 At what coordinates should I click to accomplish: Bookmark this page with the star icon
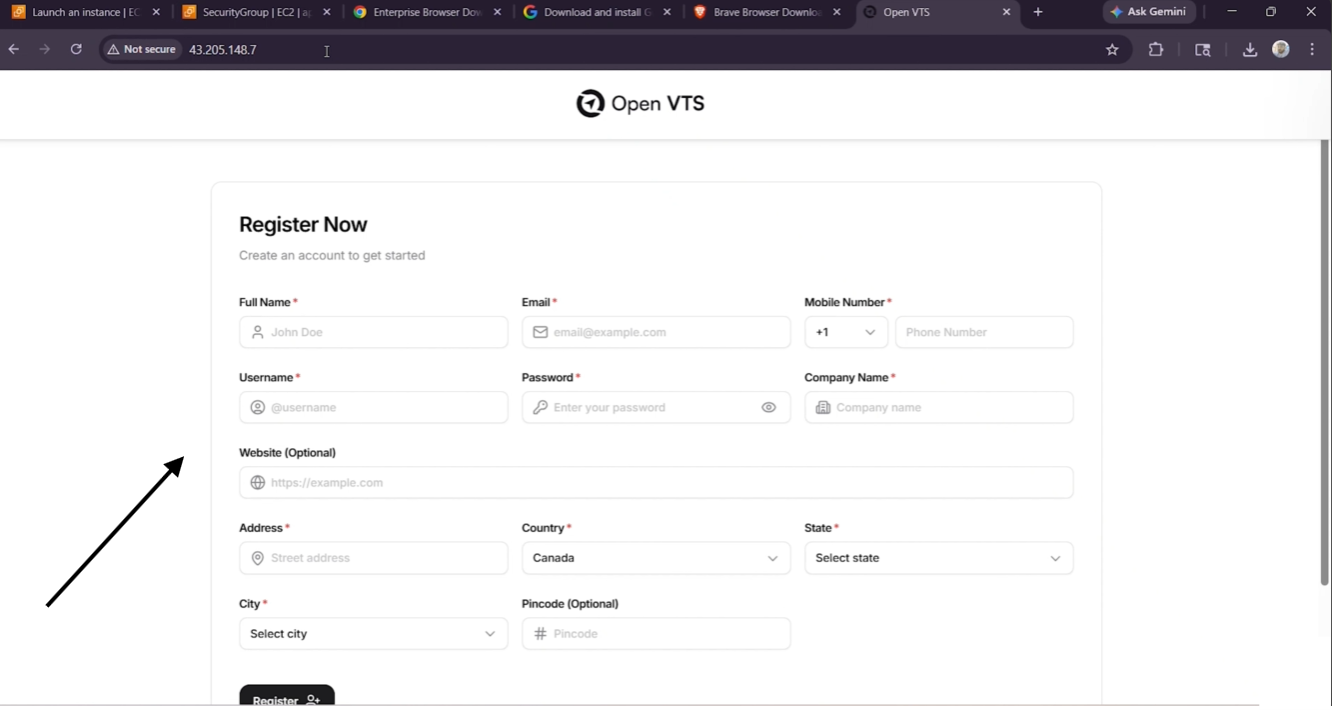[x=1112, y=49]
